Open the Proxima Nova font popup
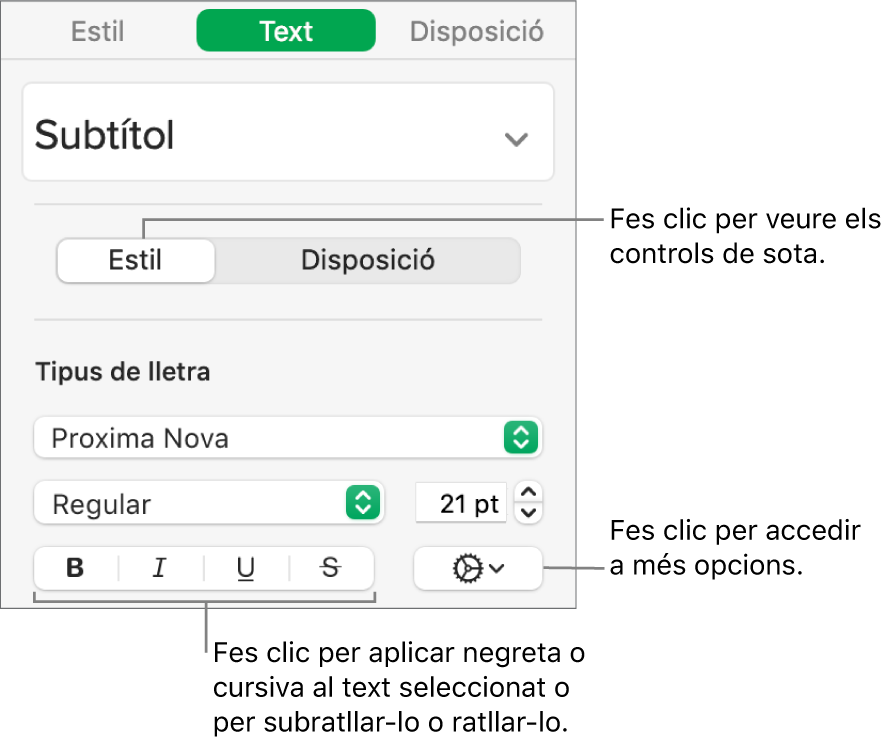This screenshot has width=894, height=750. coord(288,438)
